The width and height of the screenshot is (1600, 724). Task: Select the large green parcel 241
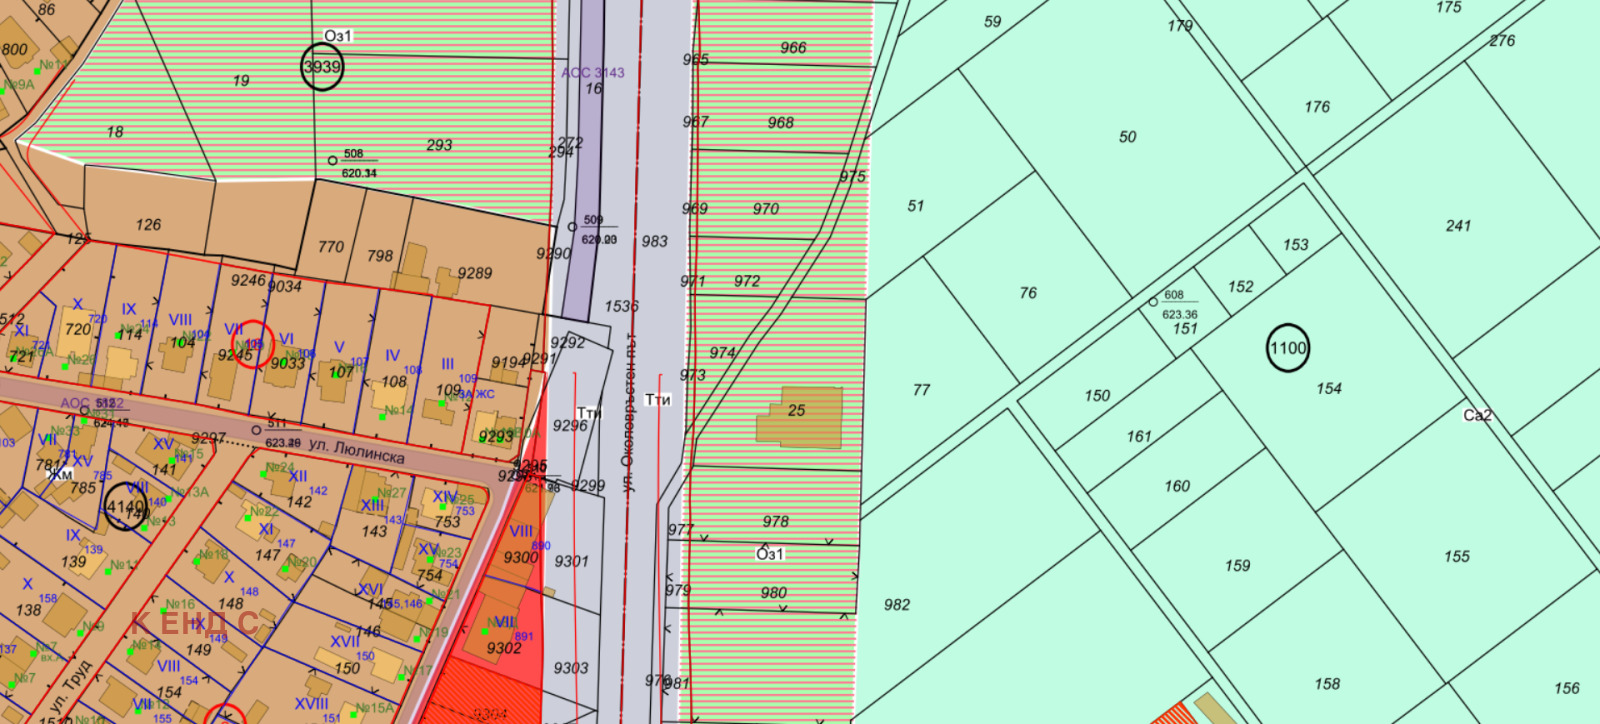point(1458,226)
